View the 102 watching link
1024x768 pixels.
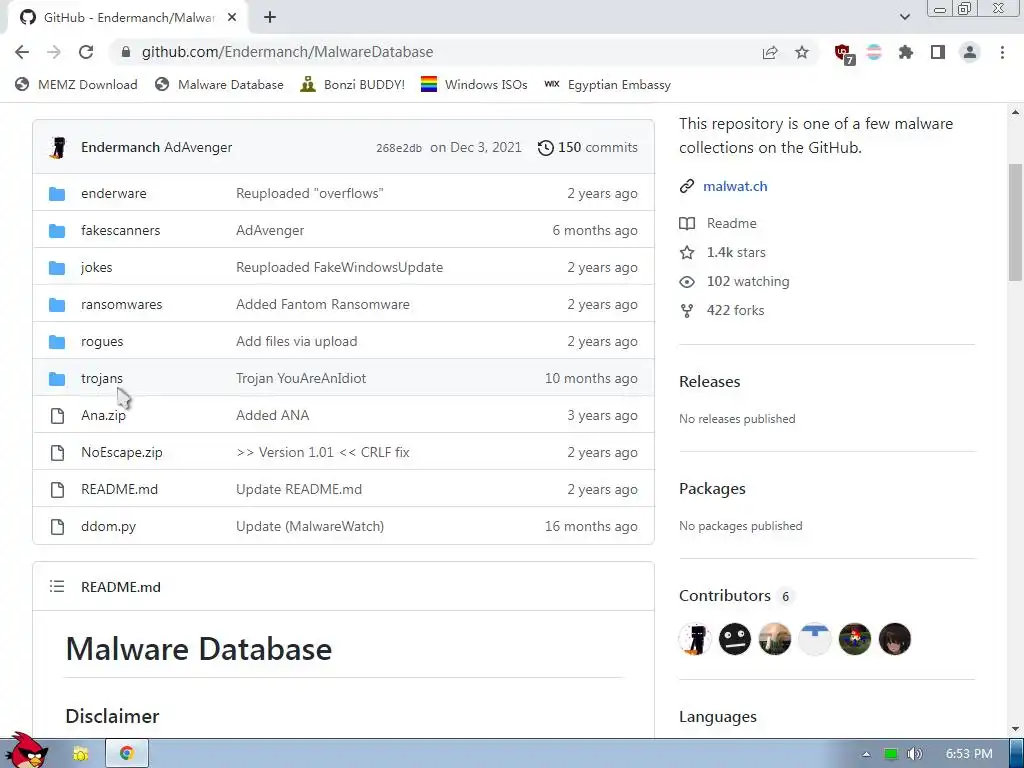click(x=735, y=281)
